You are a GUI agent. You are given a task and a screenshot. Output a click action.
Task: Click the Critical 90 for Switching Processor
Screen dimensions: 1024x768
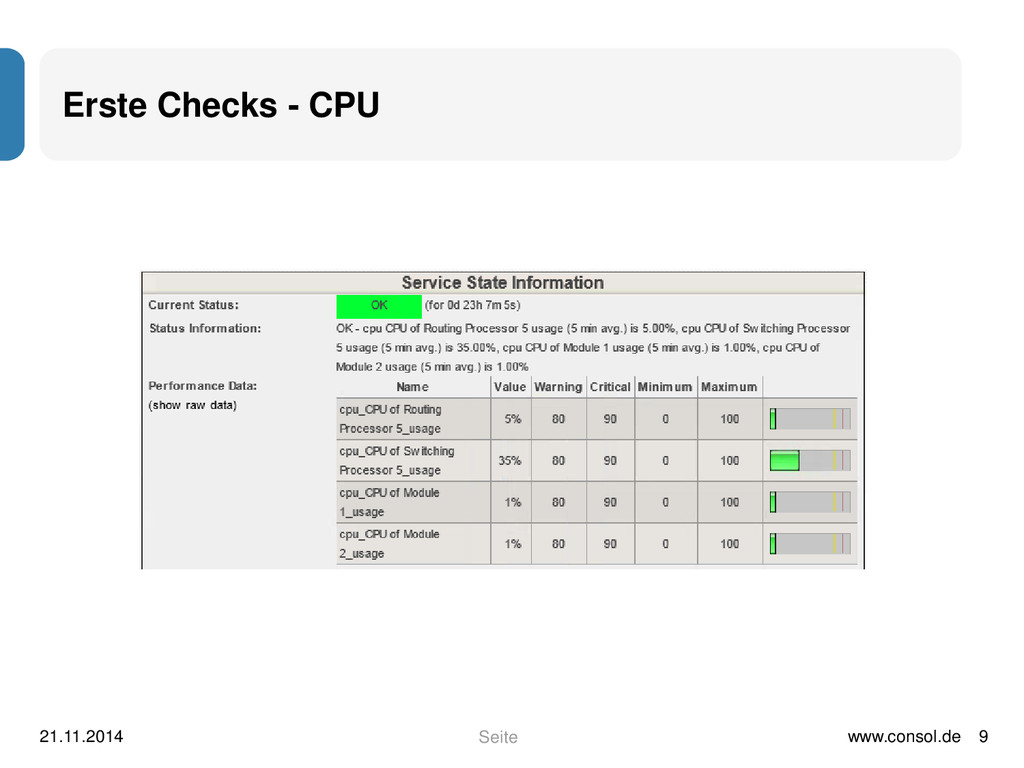tap(610, 460)
